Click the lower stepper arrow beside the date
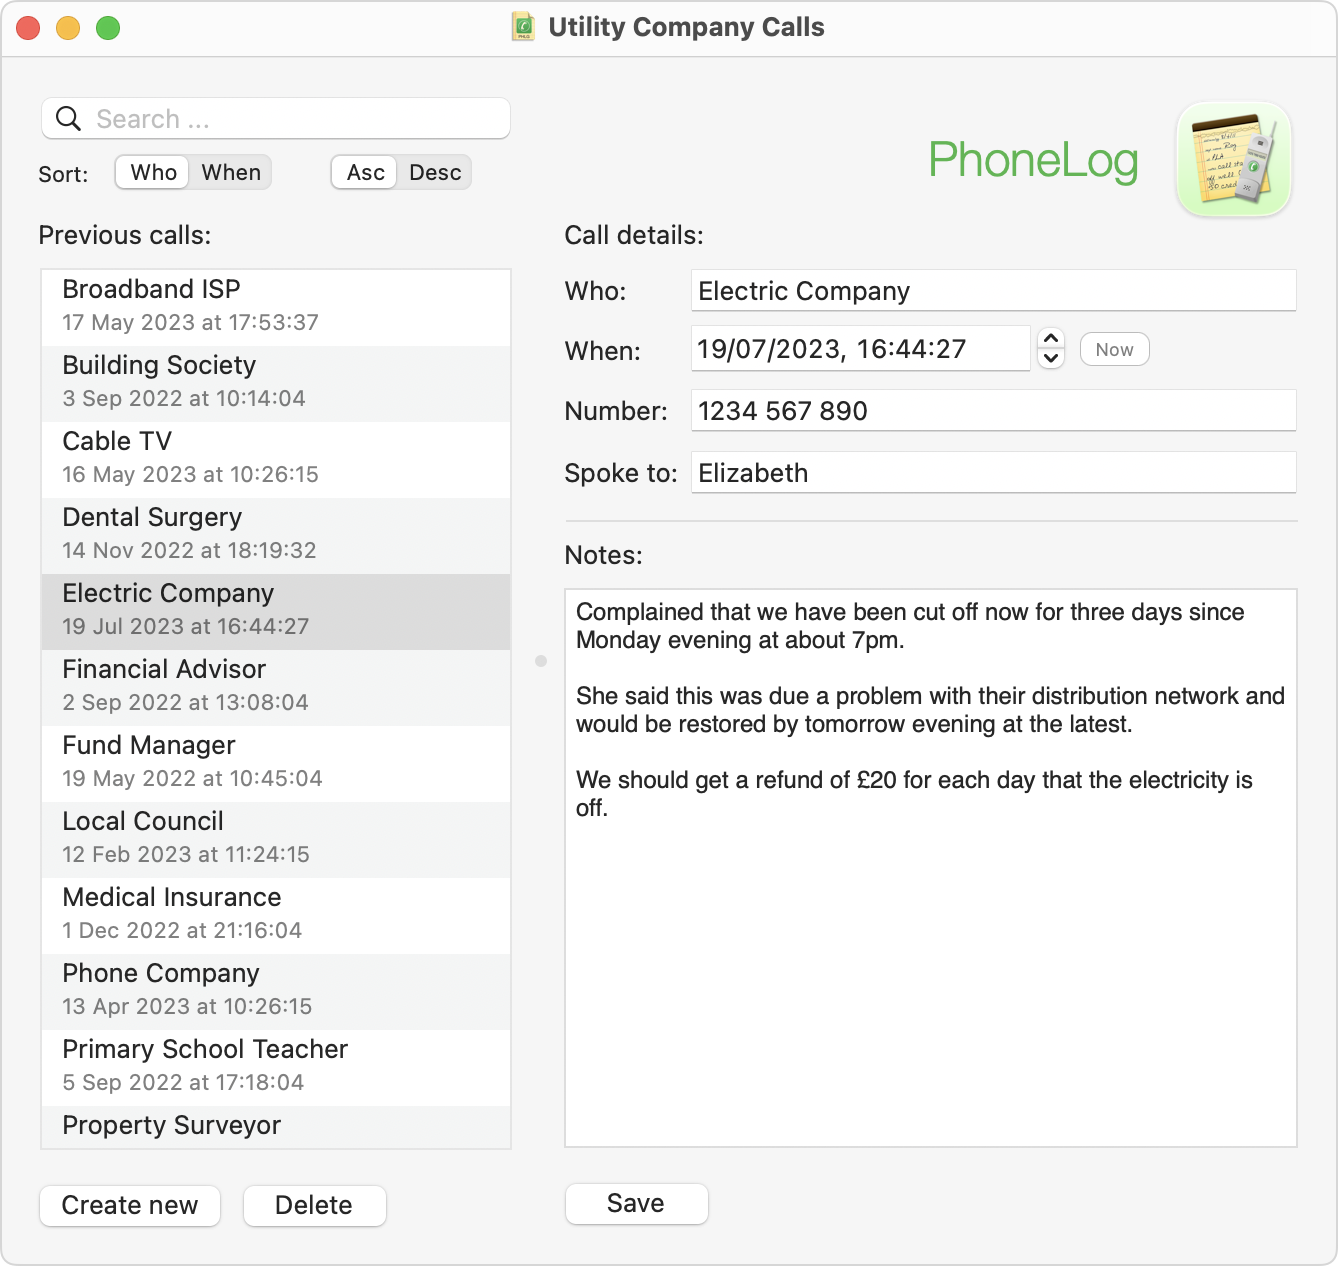Image resolution: width=1338 pixels, height=1266 pixels. click(x=1051, y=359)
